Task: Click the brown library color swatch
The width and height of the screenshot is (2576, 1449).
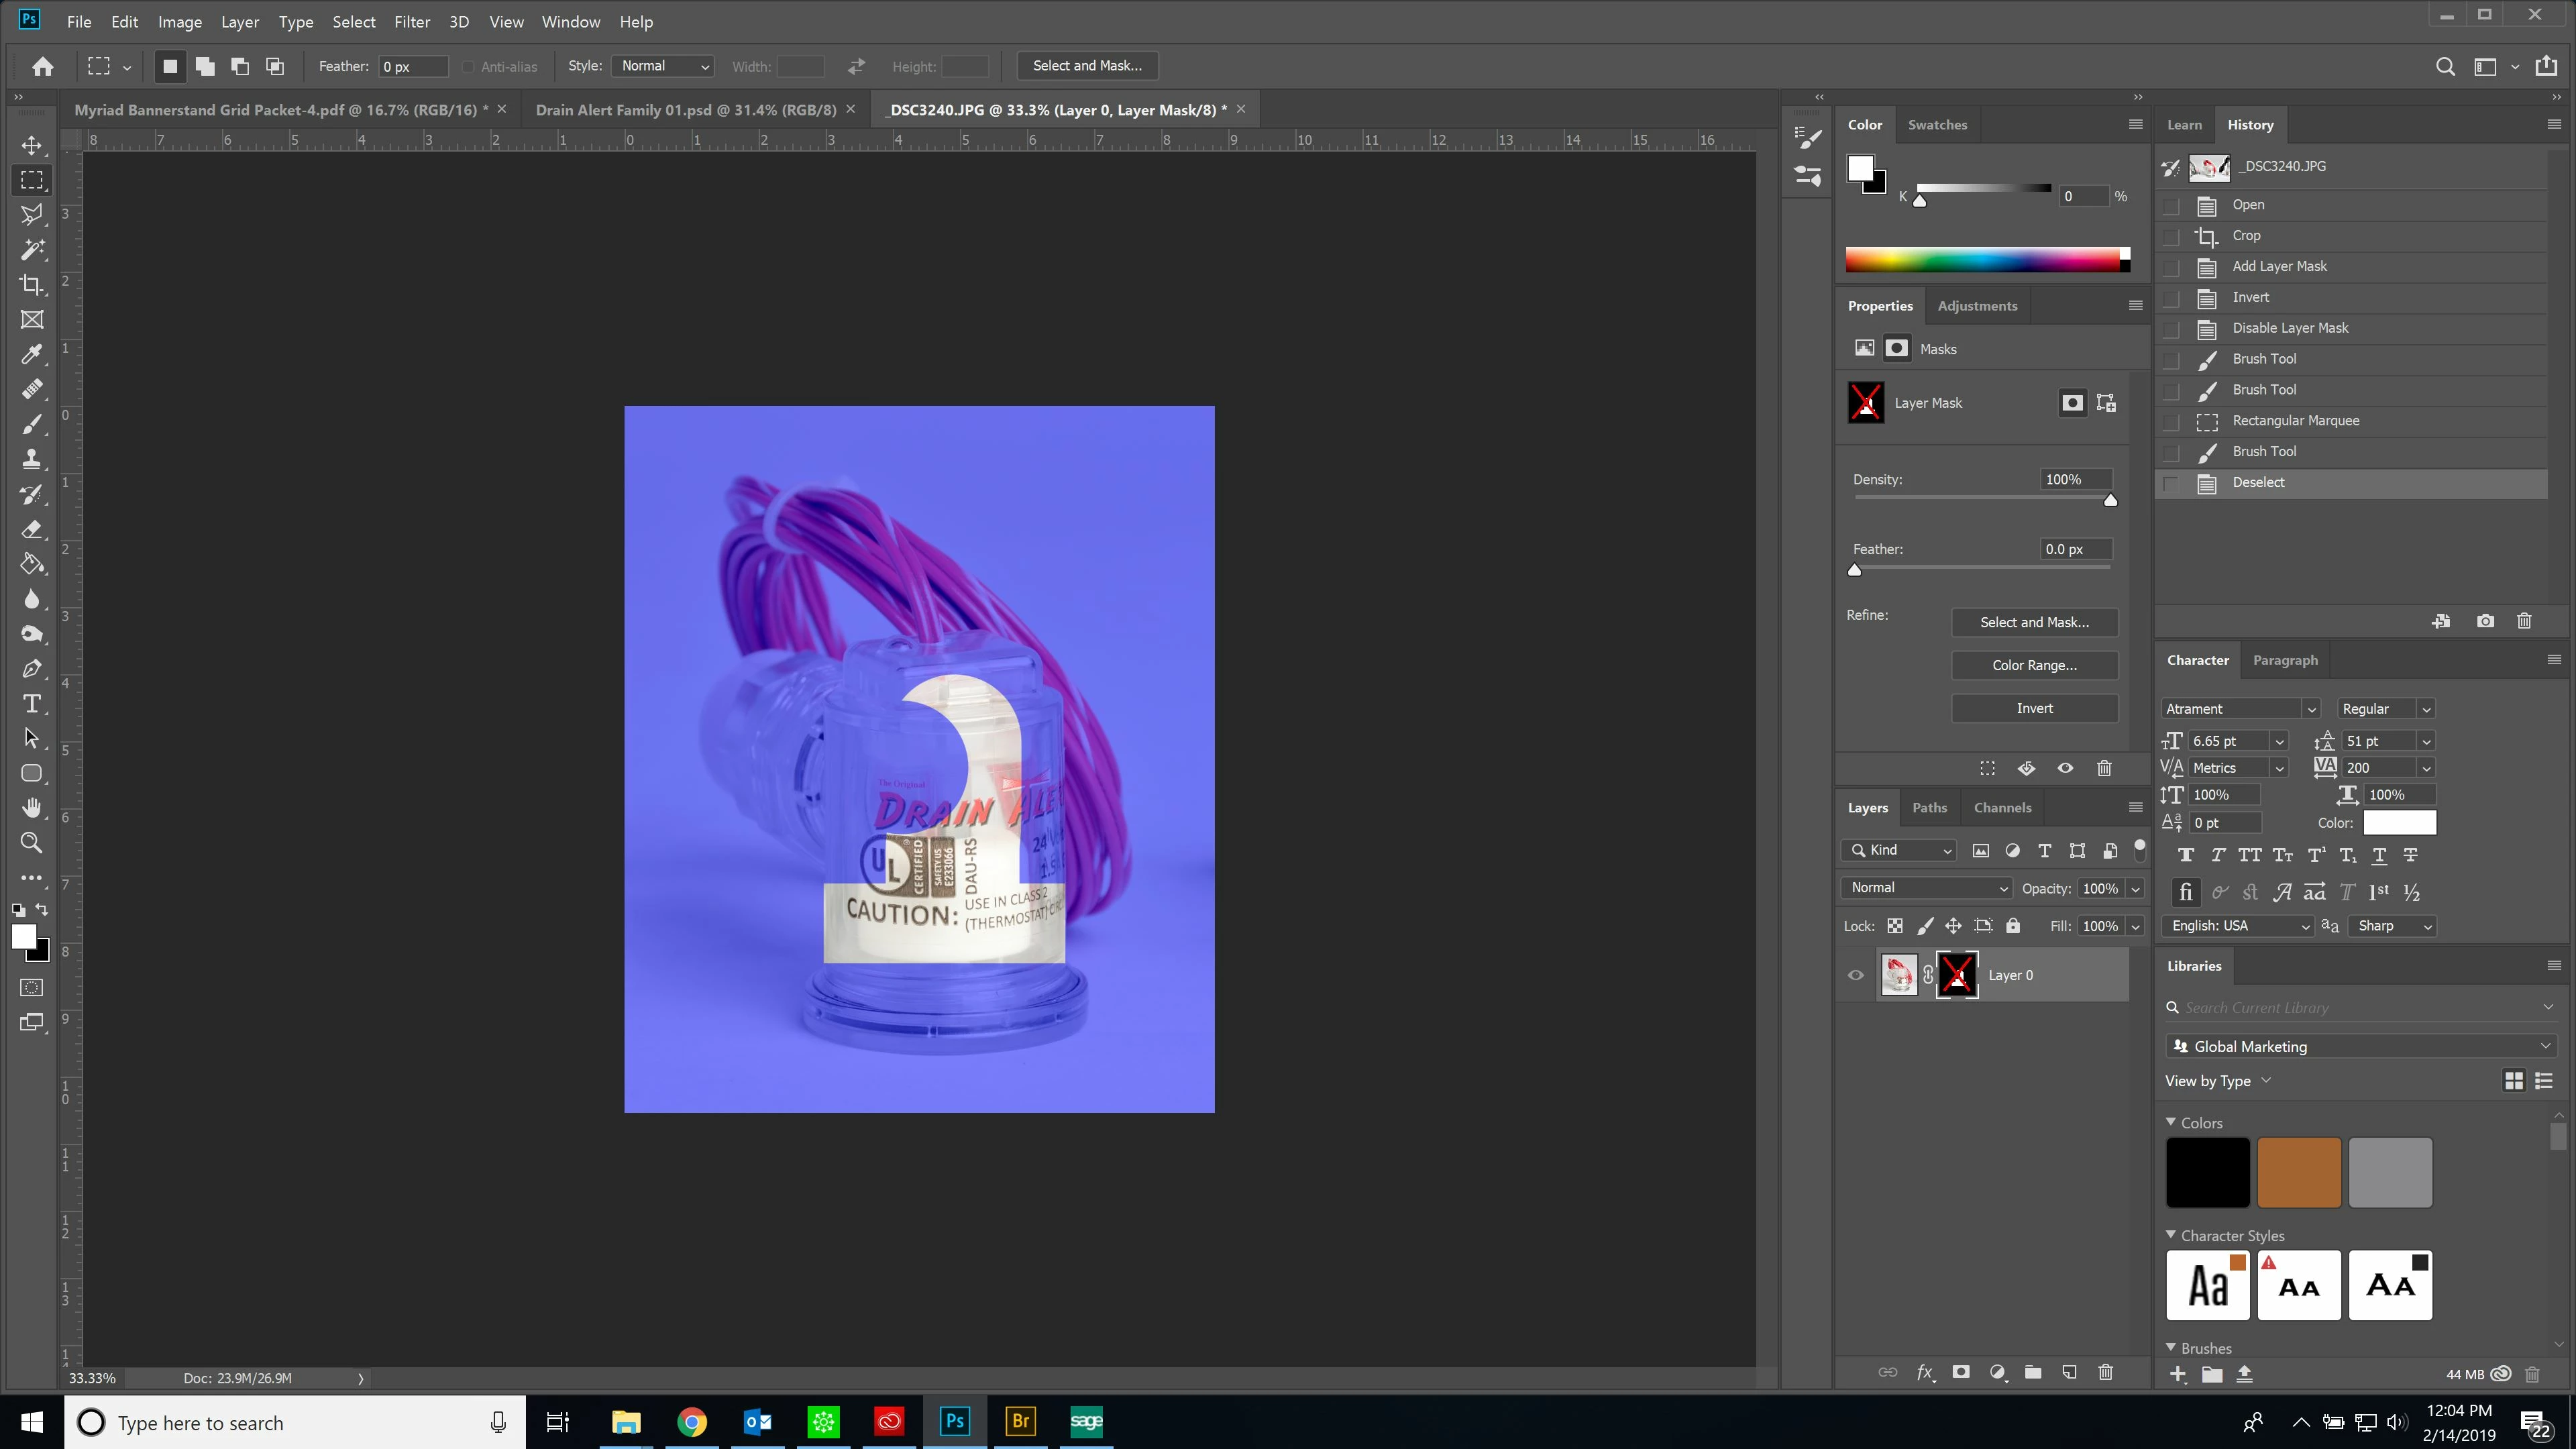Action: [2298, 1172]
